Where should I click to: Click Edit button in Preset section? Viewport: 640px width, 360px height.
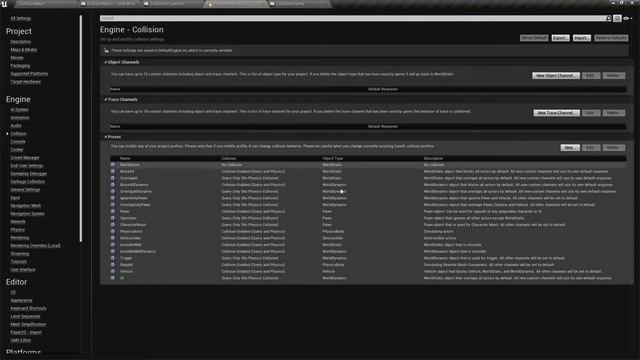591,148
